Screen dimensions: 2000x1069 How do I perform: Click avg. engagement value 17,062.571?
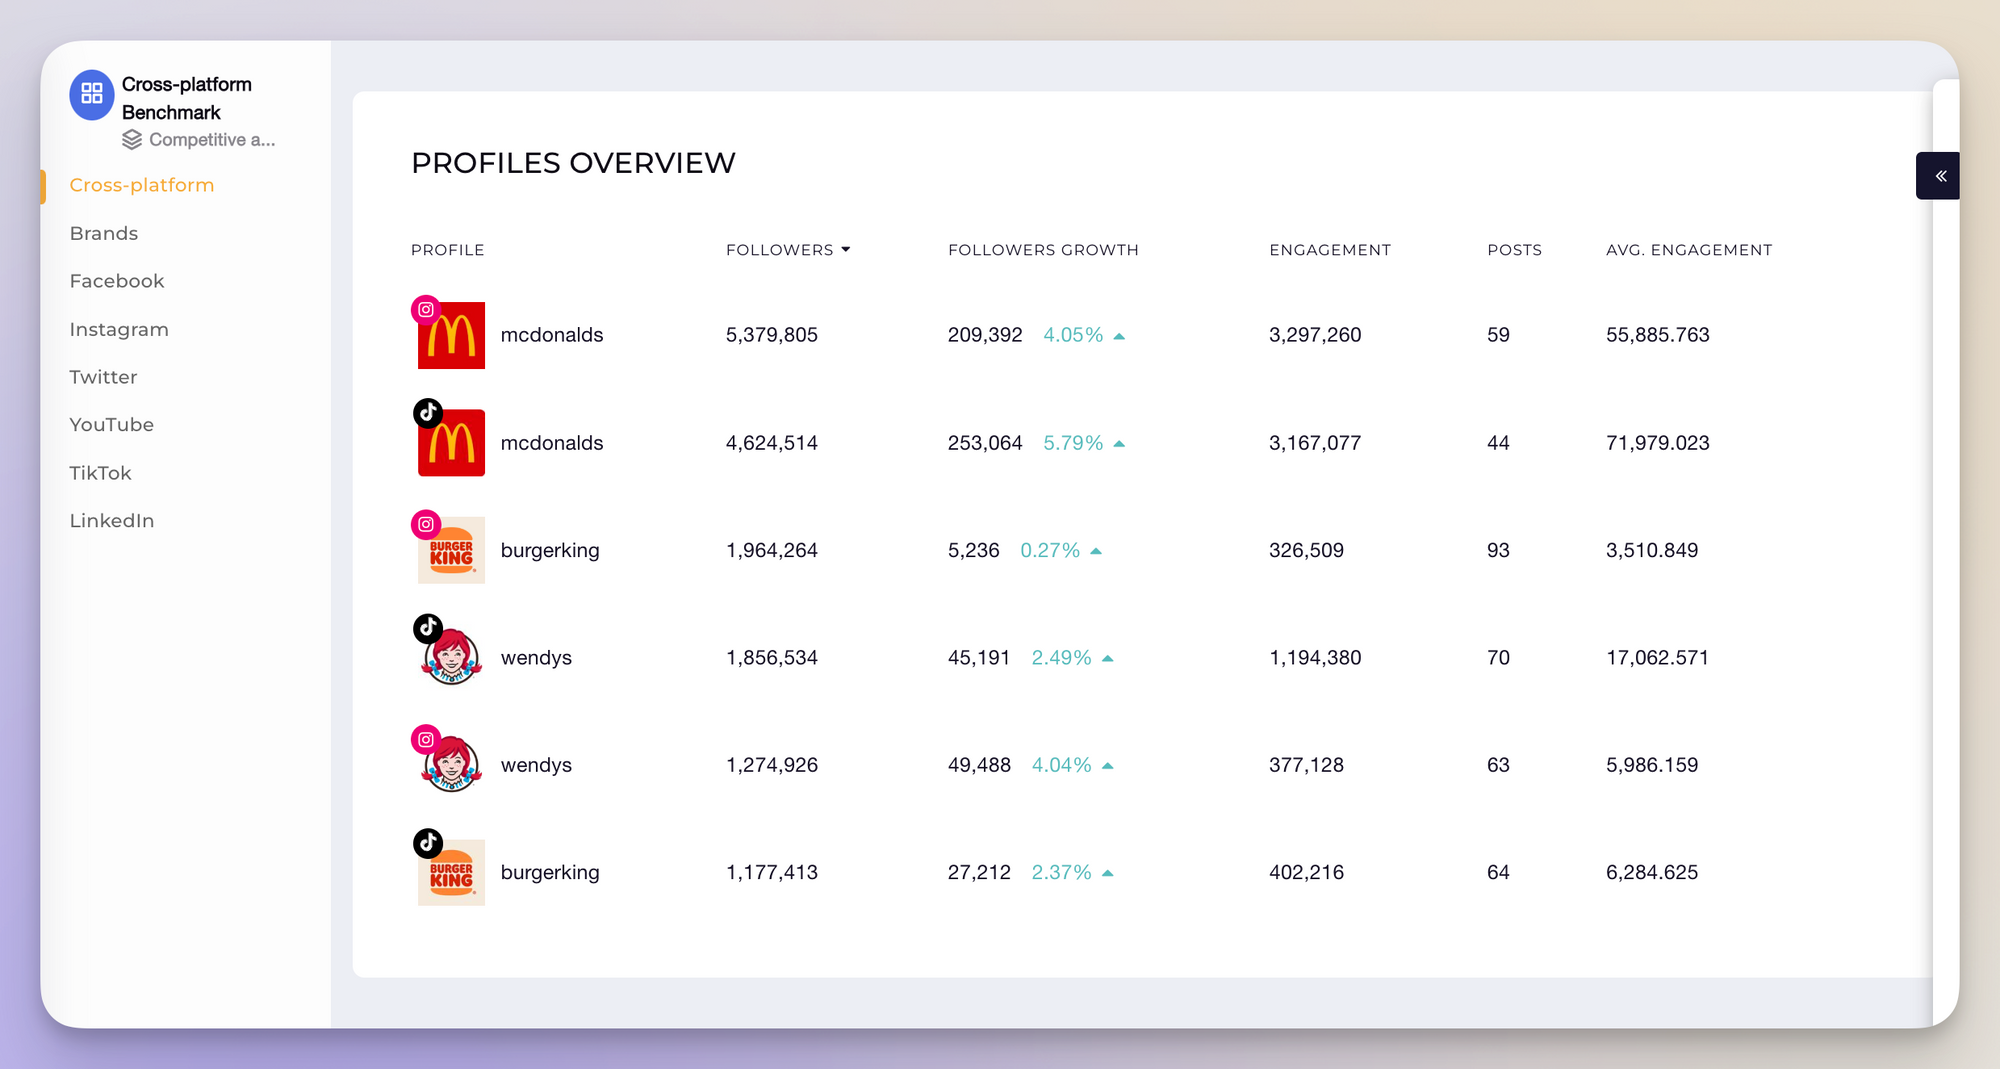pos(1658,658)
